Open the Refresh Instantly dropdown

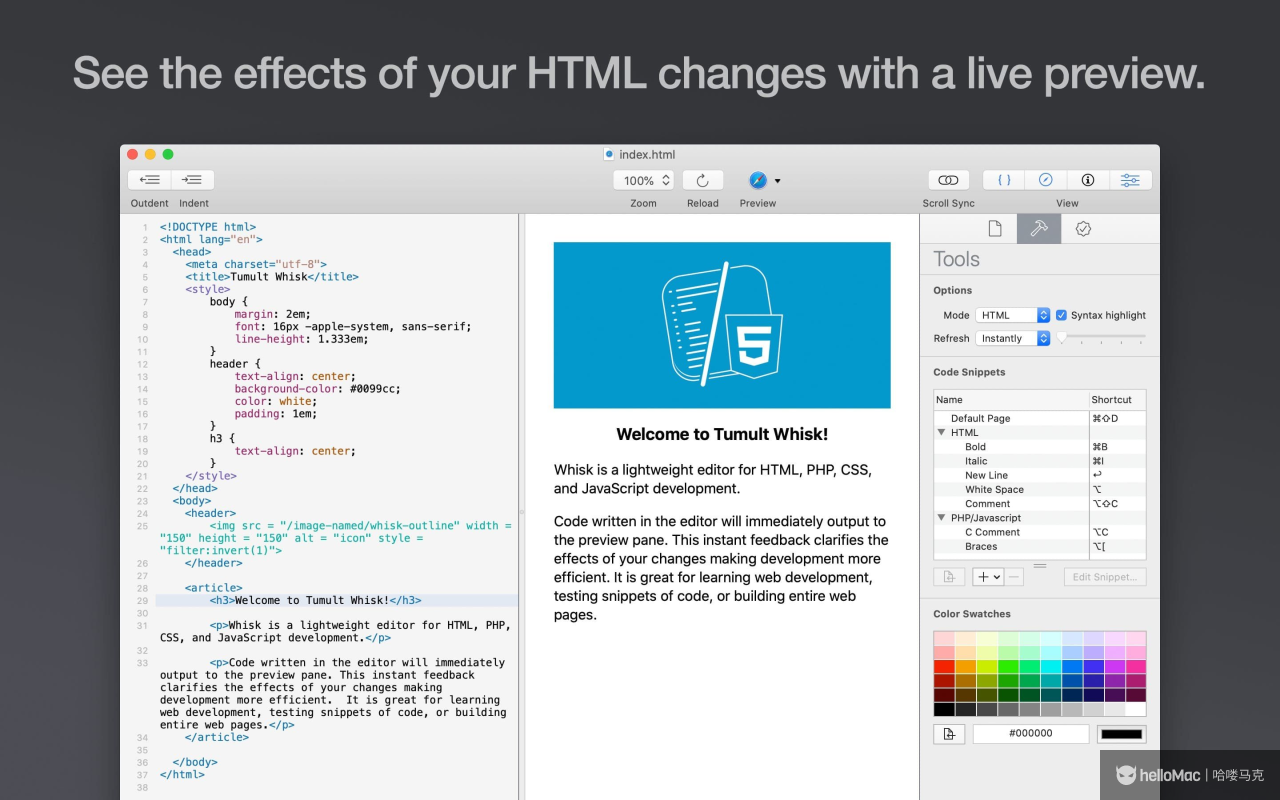[x=1013, y=338]
